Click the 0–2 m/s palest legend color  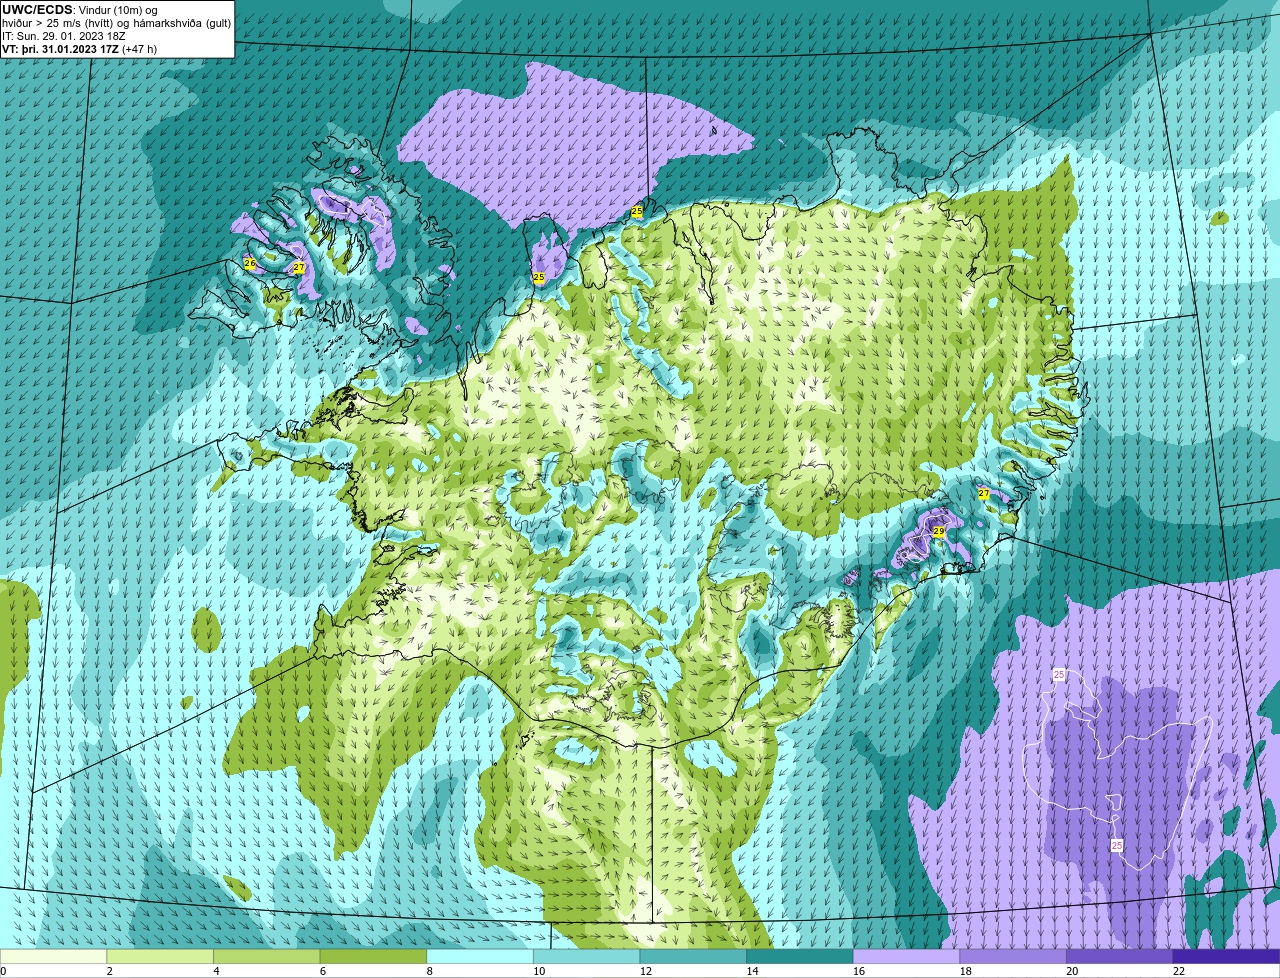tap(53, 956)
